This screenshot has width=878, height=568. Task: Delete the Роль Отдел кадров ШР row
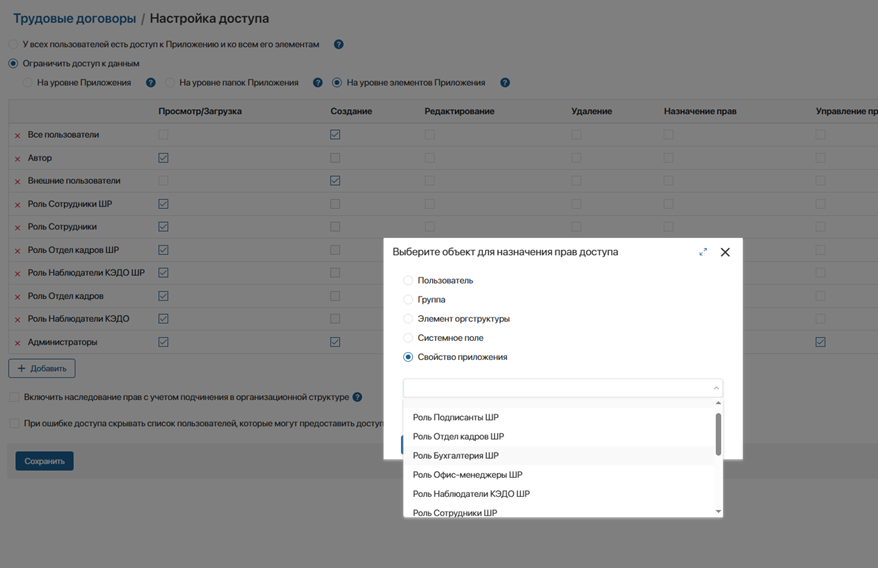click(x=17, y=251)
